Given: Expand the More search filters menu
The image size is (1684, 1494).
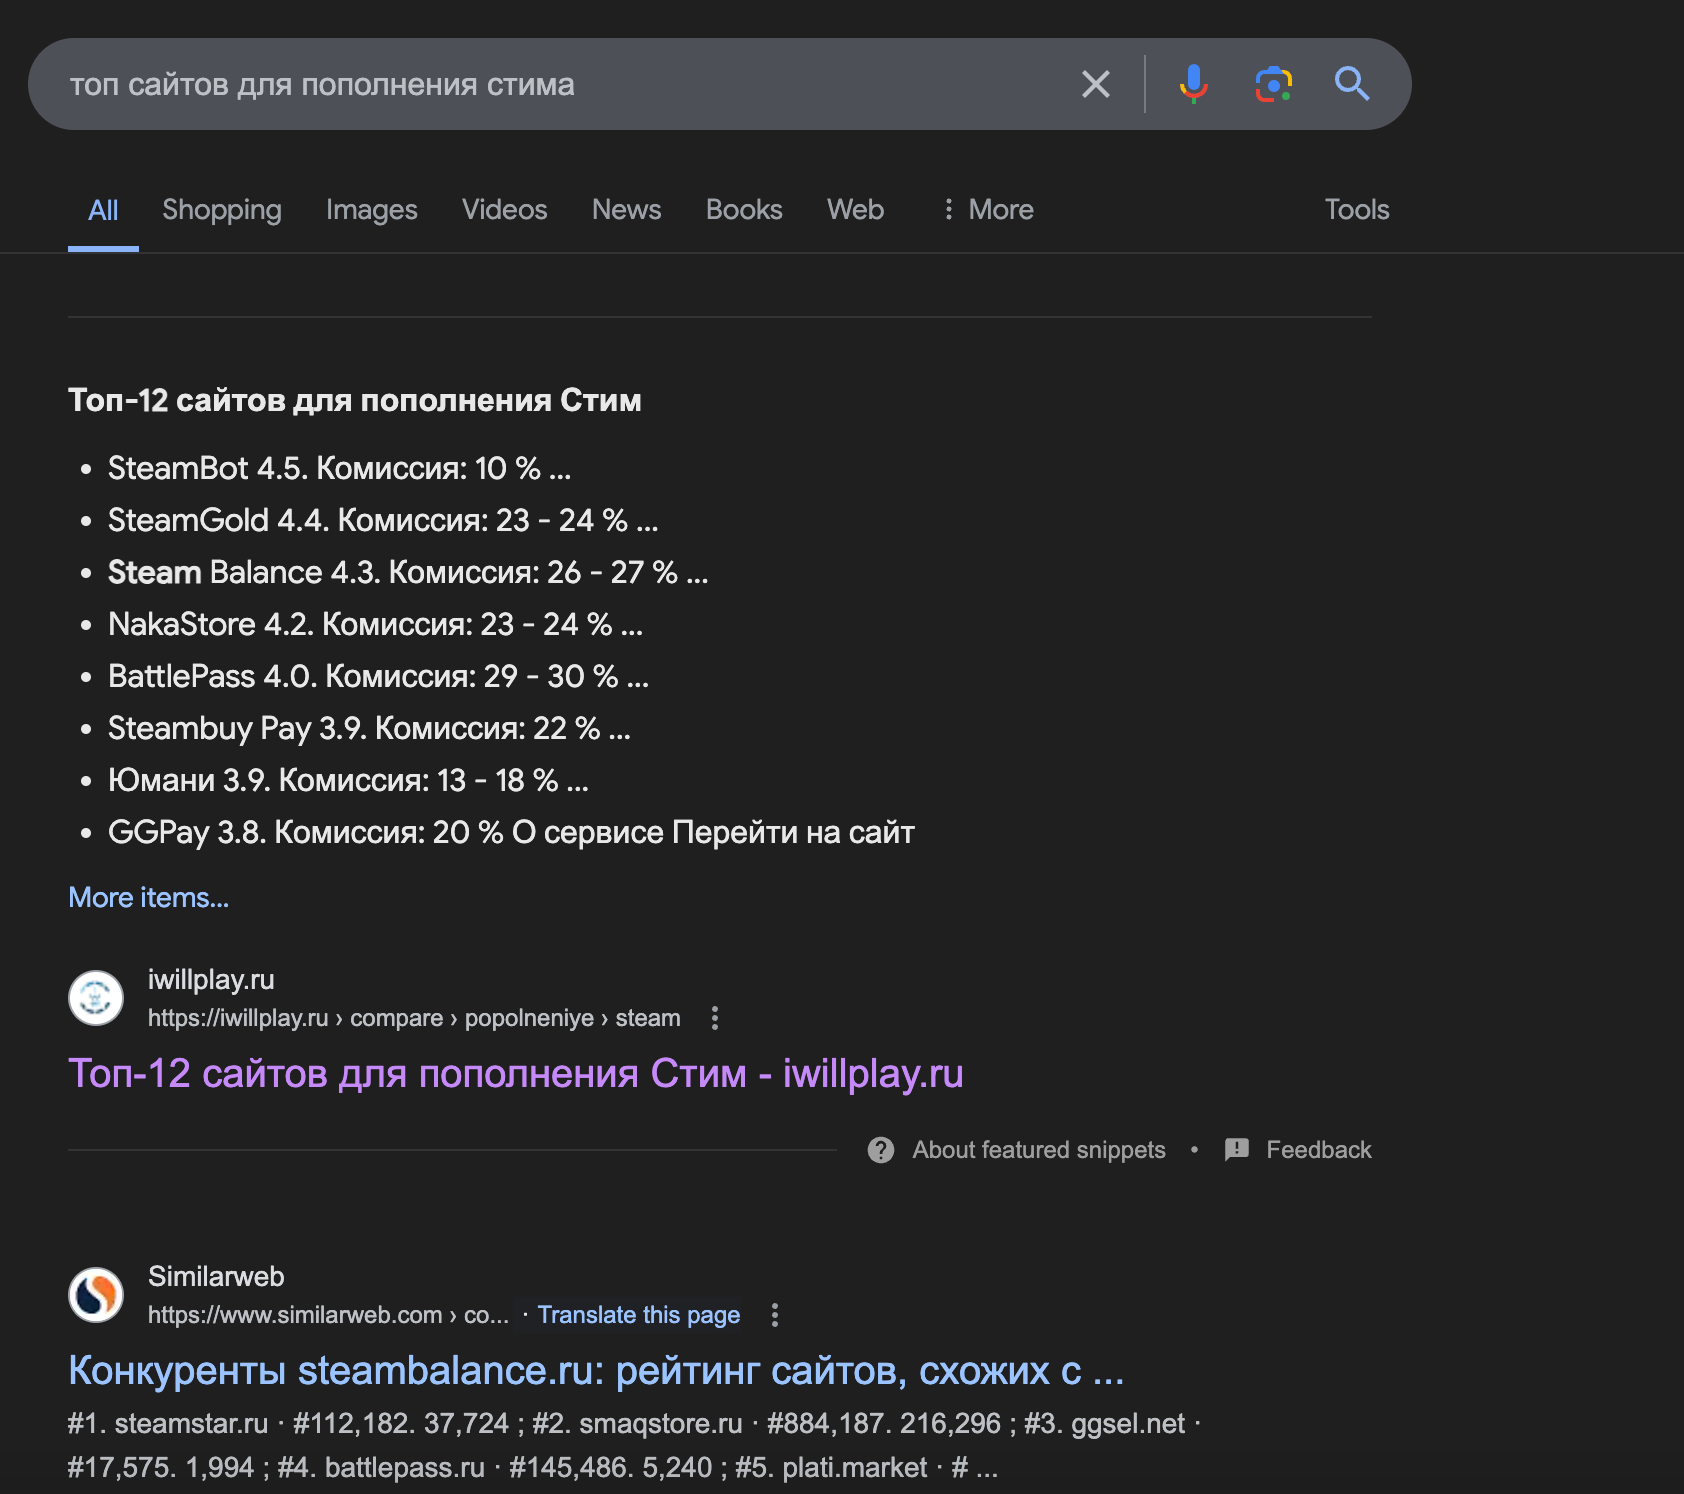Looking at the screenshot, I should pos(987,210).
